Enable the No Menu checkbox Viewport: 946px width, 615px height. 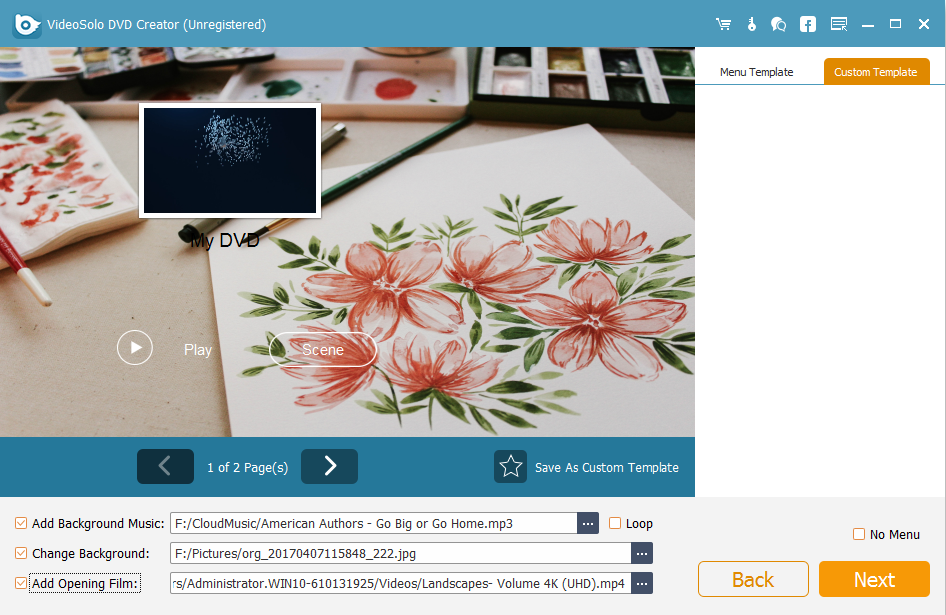coord(859,534)
